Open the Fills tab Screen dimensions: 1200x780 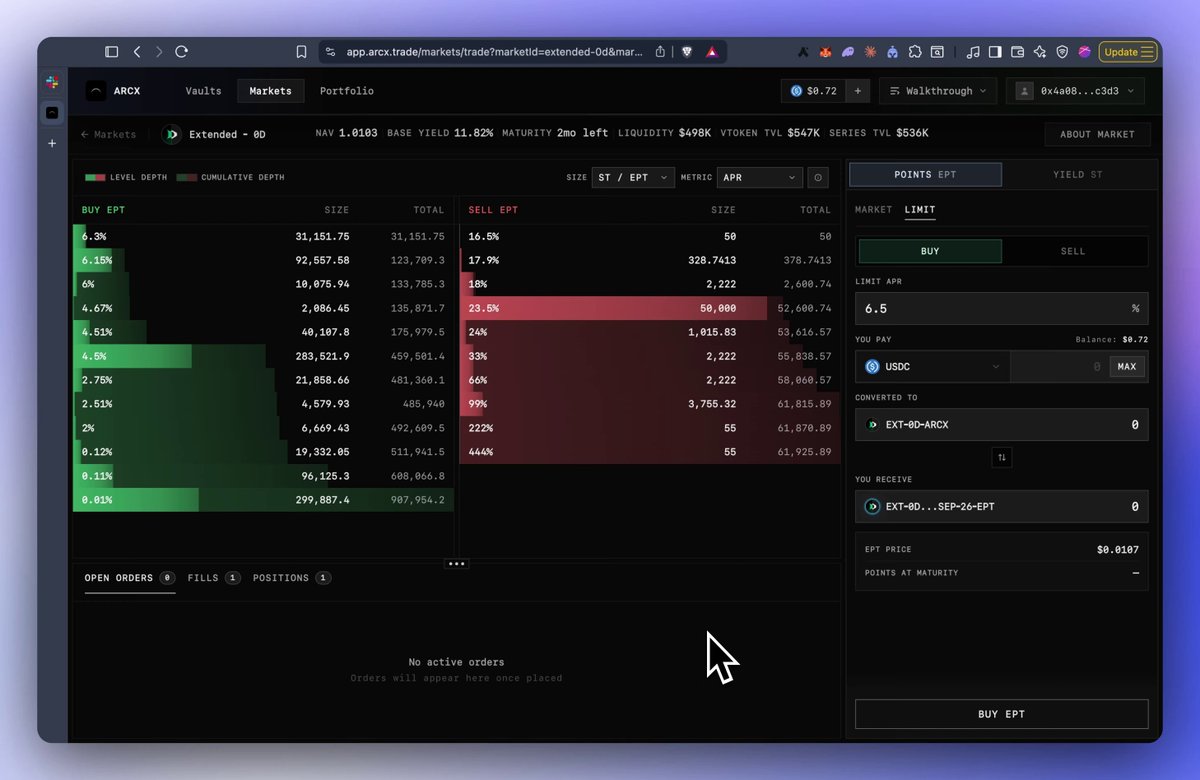(x=213, y=578)
